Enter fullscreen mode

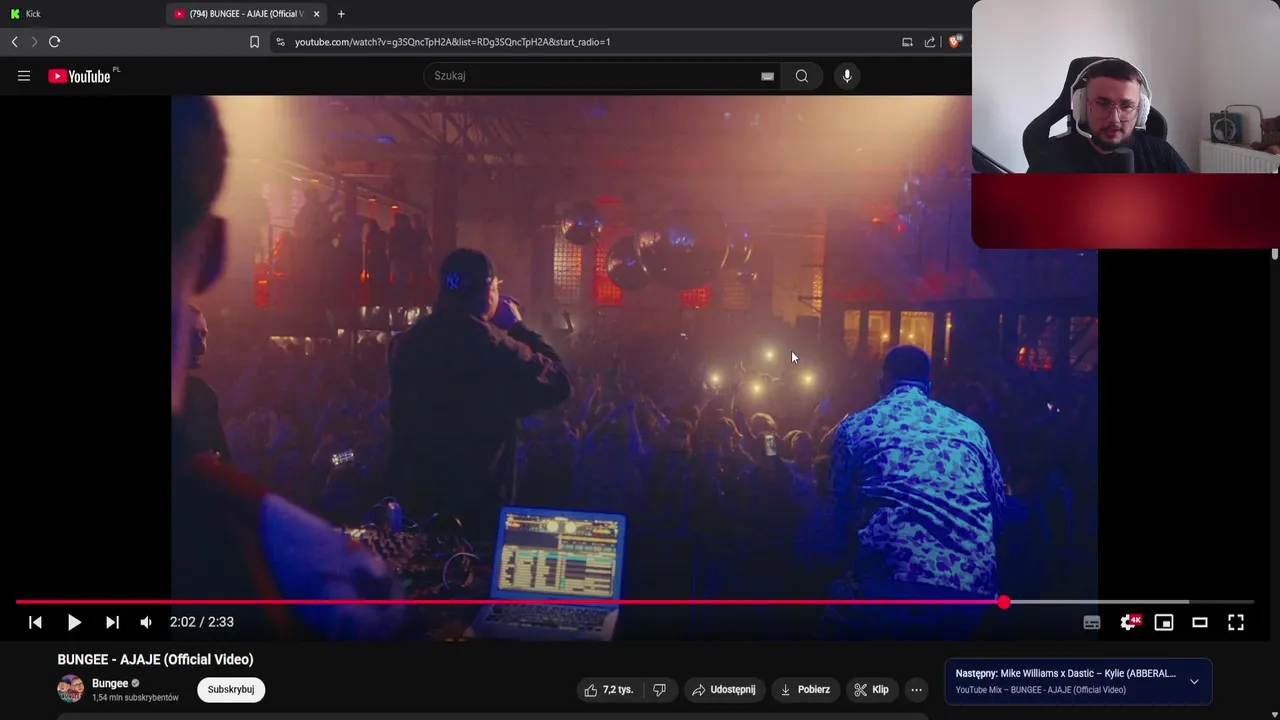coord(1236,622)
